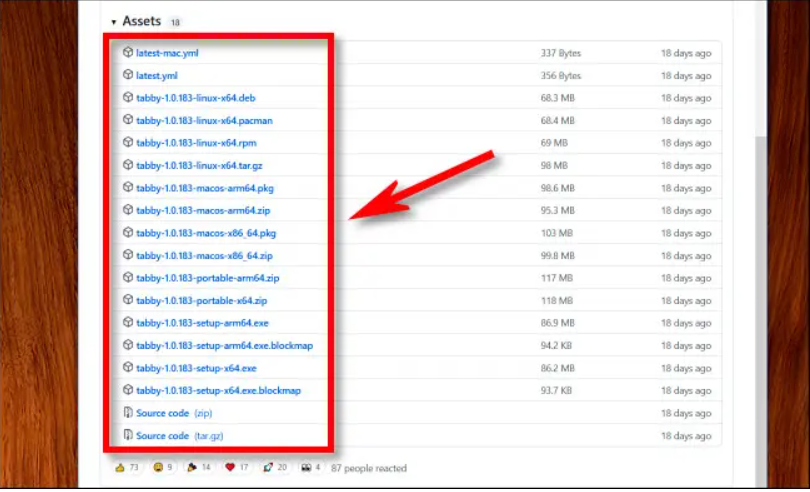
Task: React with thumbs up emoji (73)
Action: tap(127, 468)
